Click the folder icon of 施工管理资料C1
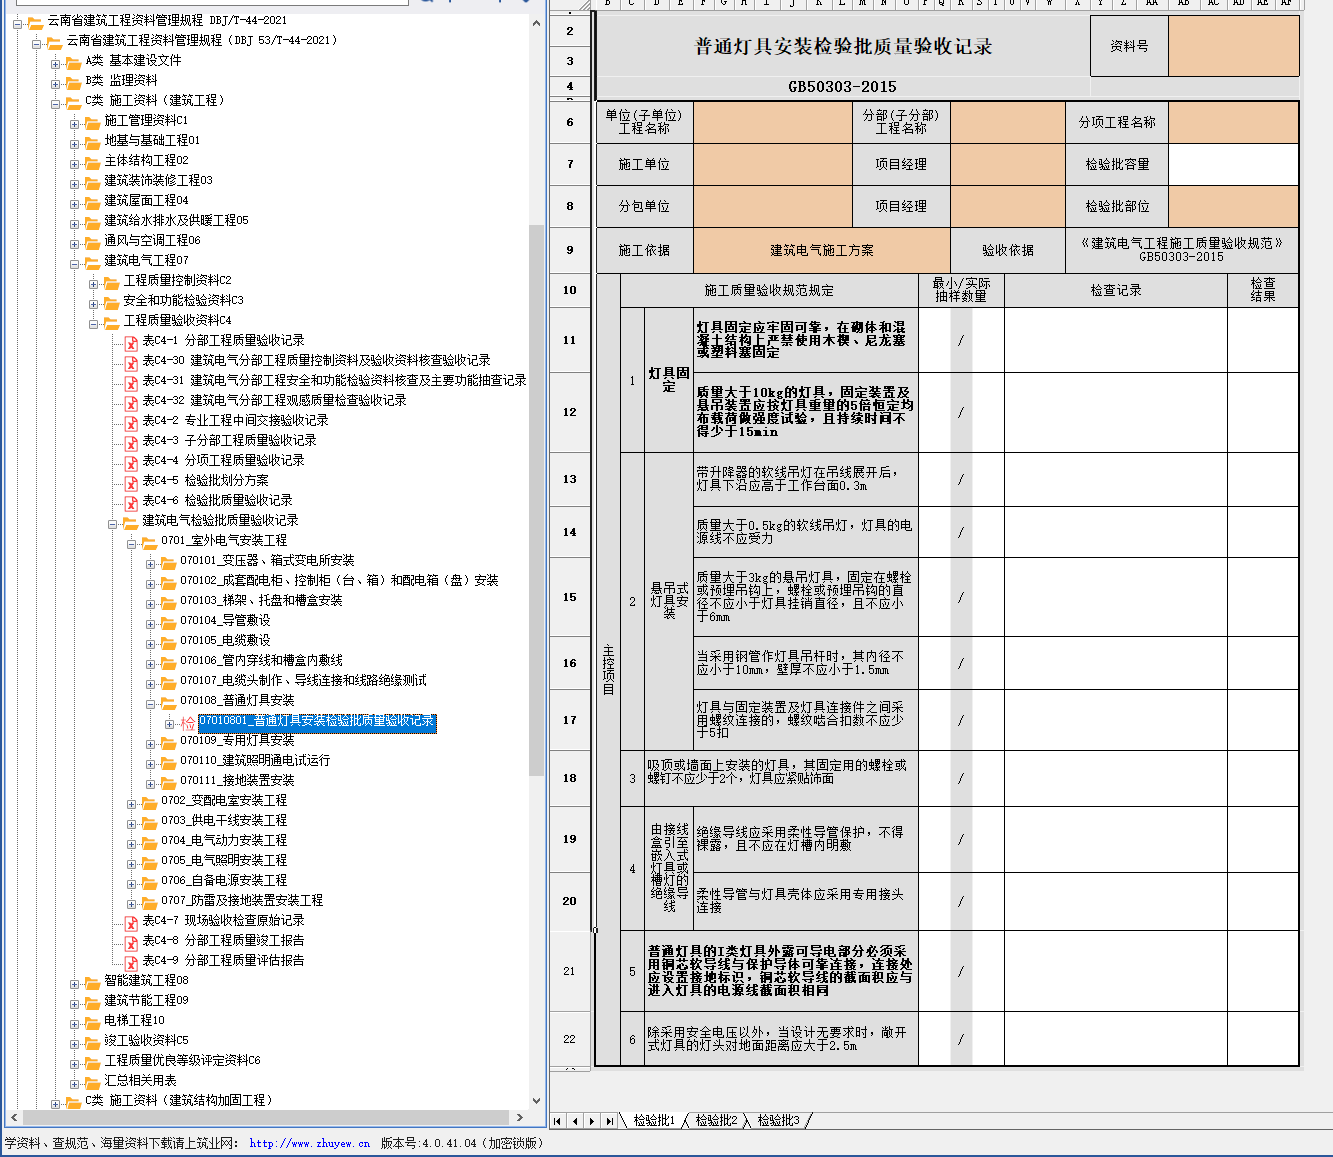Image resolution: width=1333 pixels, height=1157 pixels. pyautogui.click(x=92, y=122)
